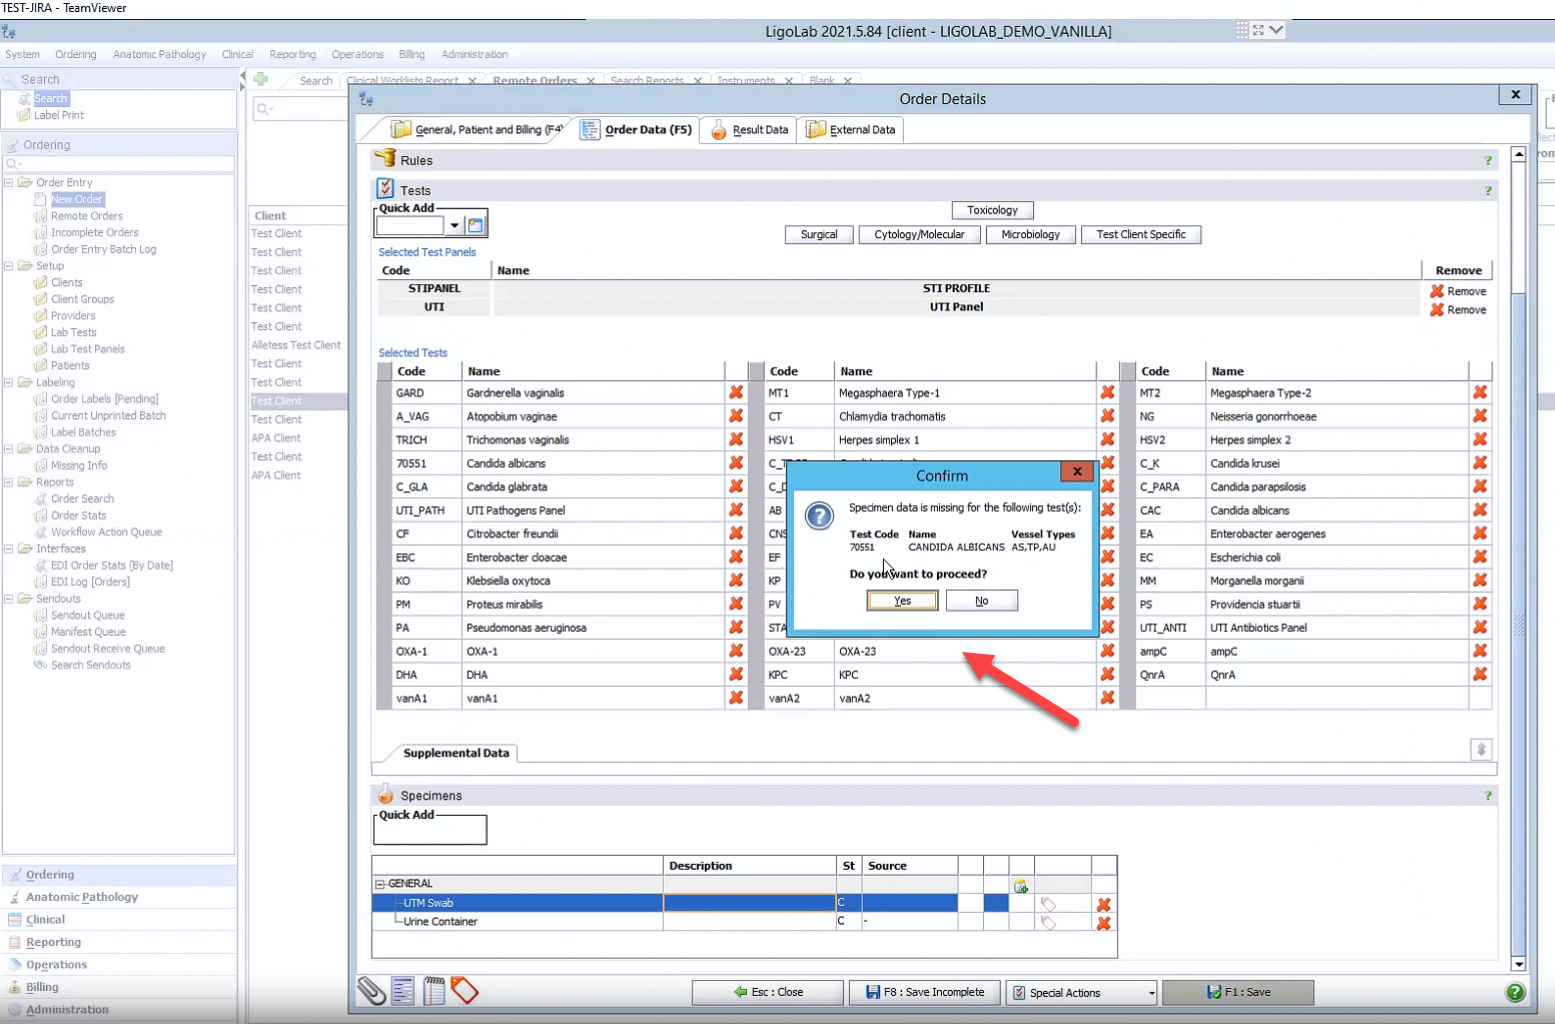Collapse the GENERAL specimen group
The height and width of the screenshot is (1024, 1555).
(x=380, y=884)
